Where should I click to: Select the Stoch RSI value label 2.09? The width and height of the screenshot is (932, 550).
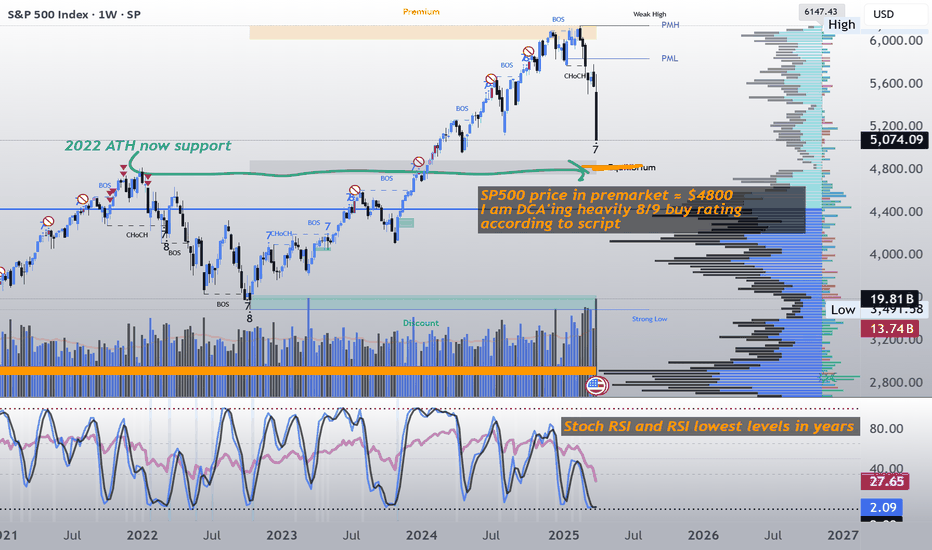[883, 507]
